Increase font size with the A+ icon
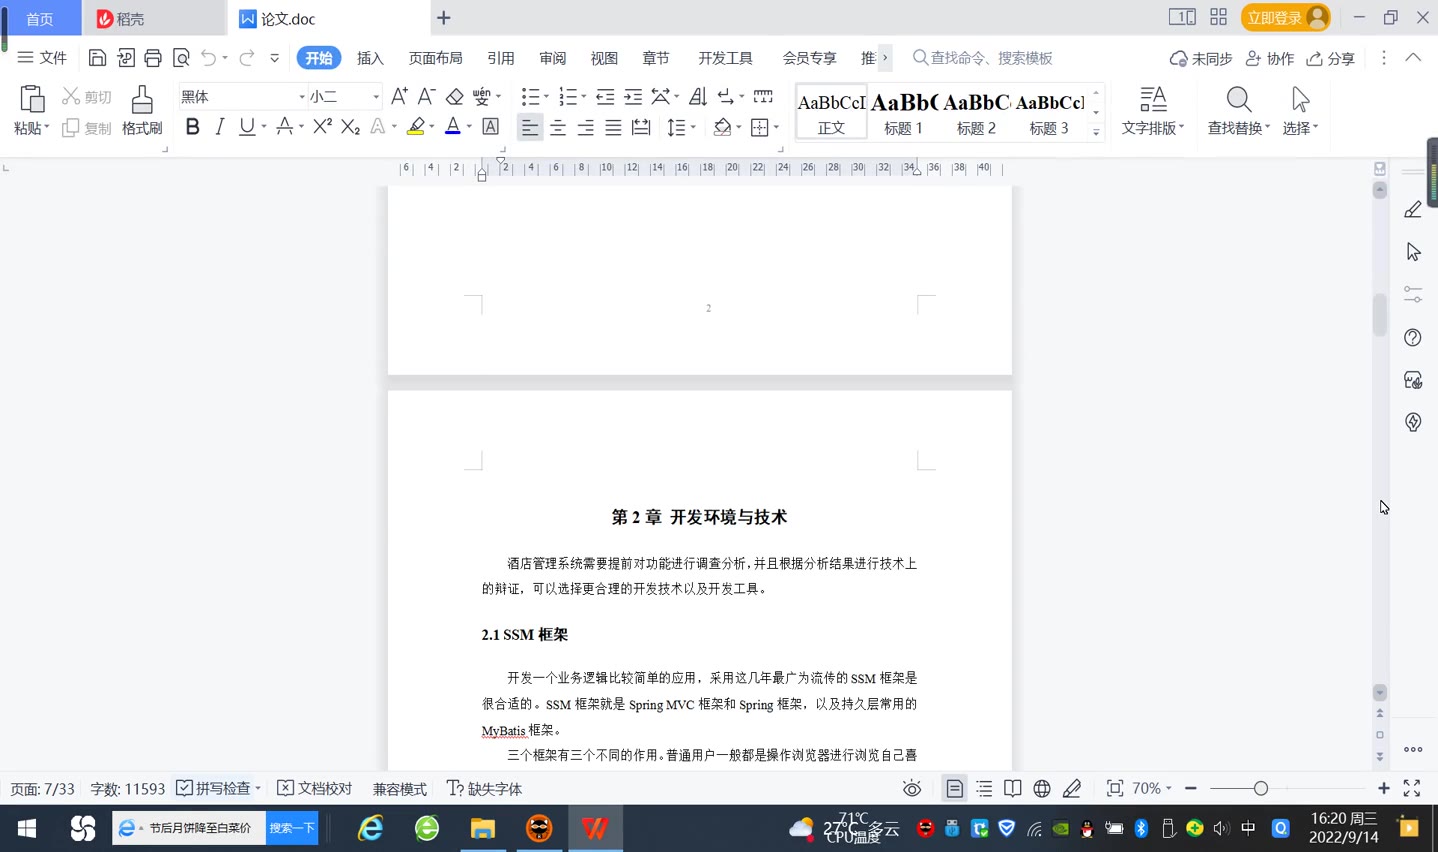This screenshot has width=1438, height=852. 399,96
